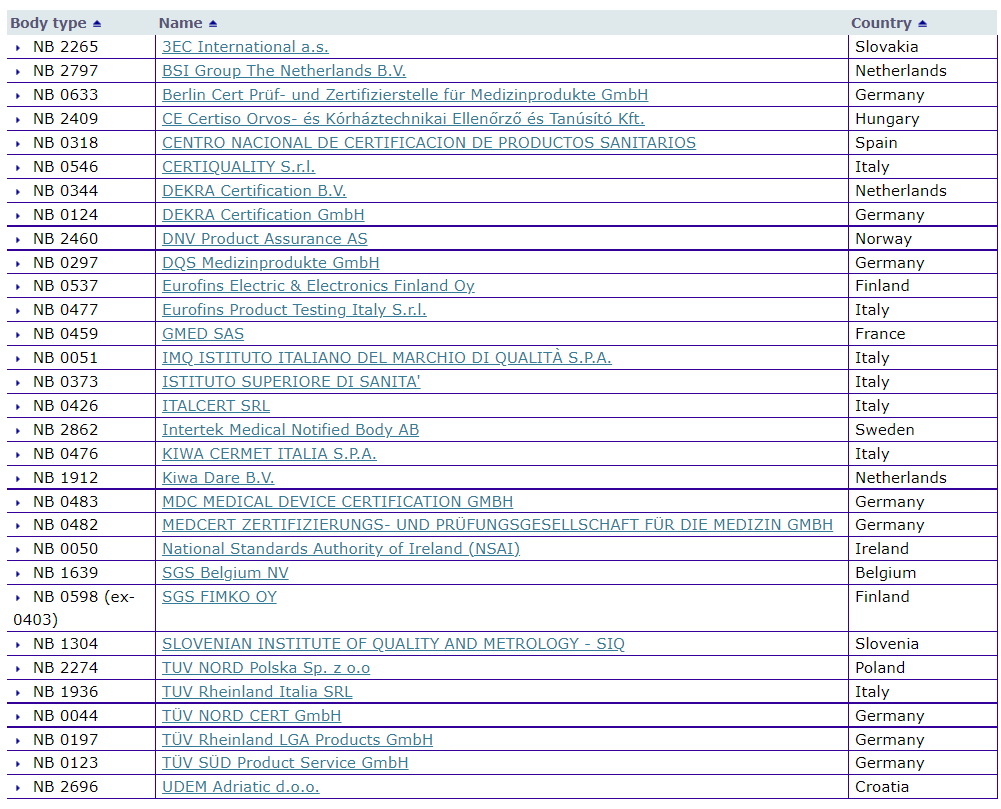
Task: Open TÜV Rheinland LGA Products link
Action: [x=297, y=739]
